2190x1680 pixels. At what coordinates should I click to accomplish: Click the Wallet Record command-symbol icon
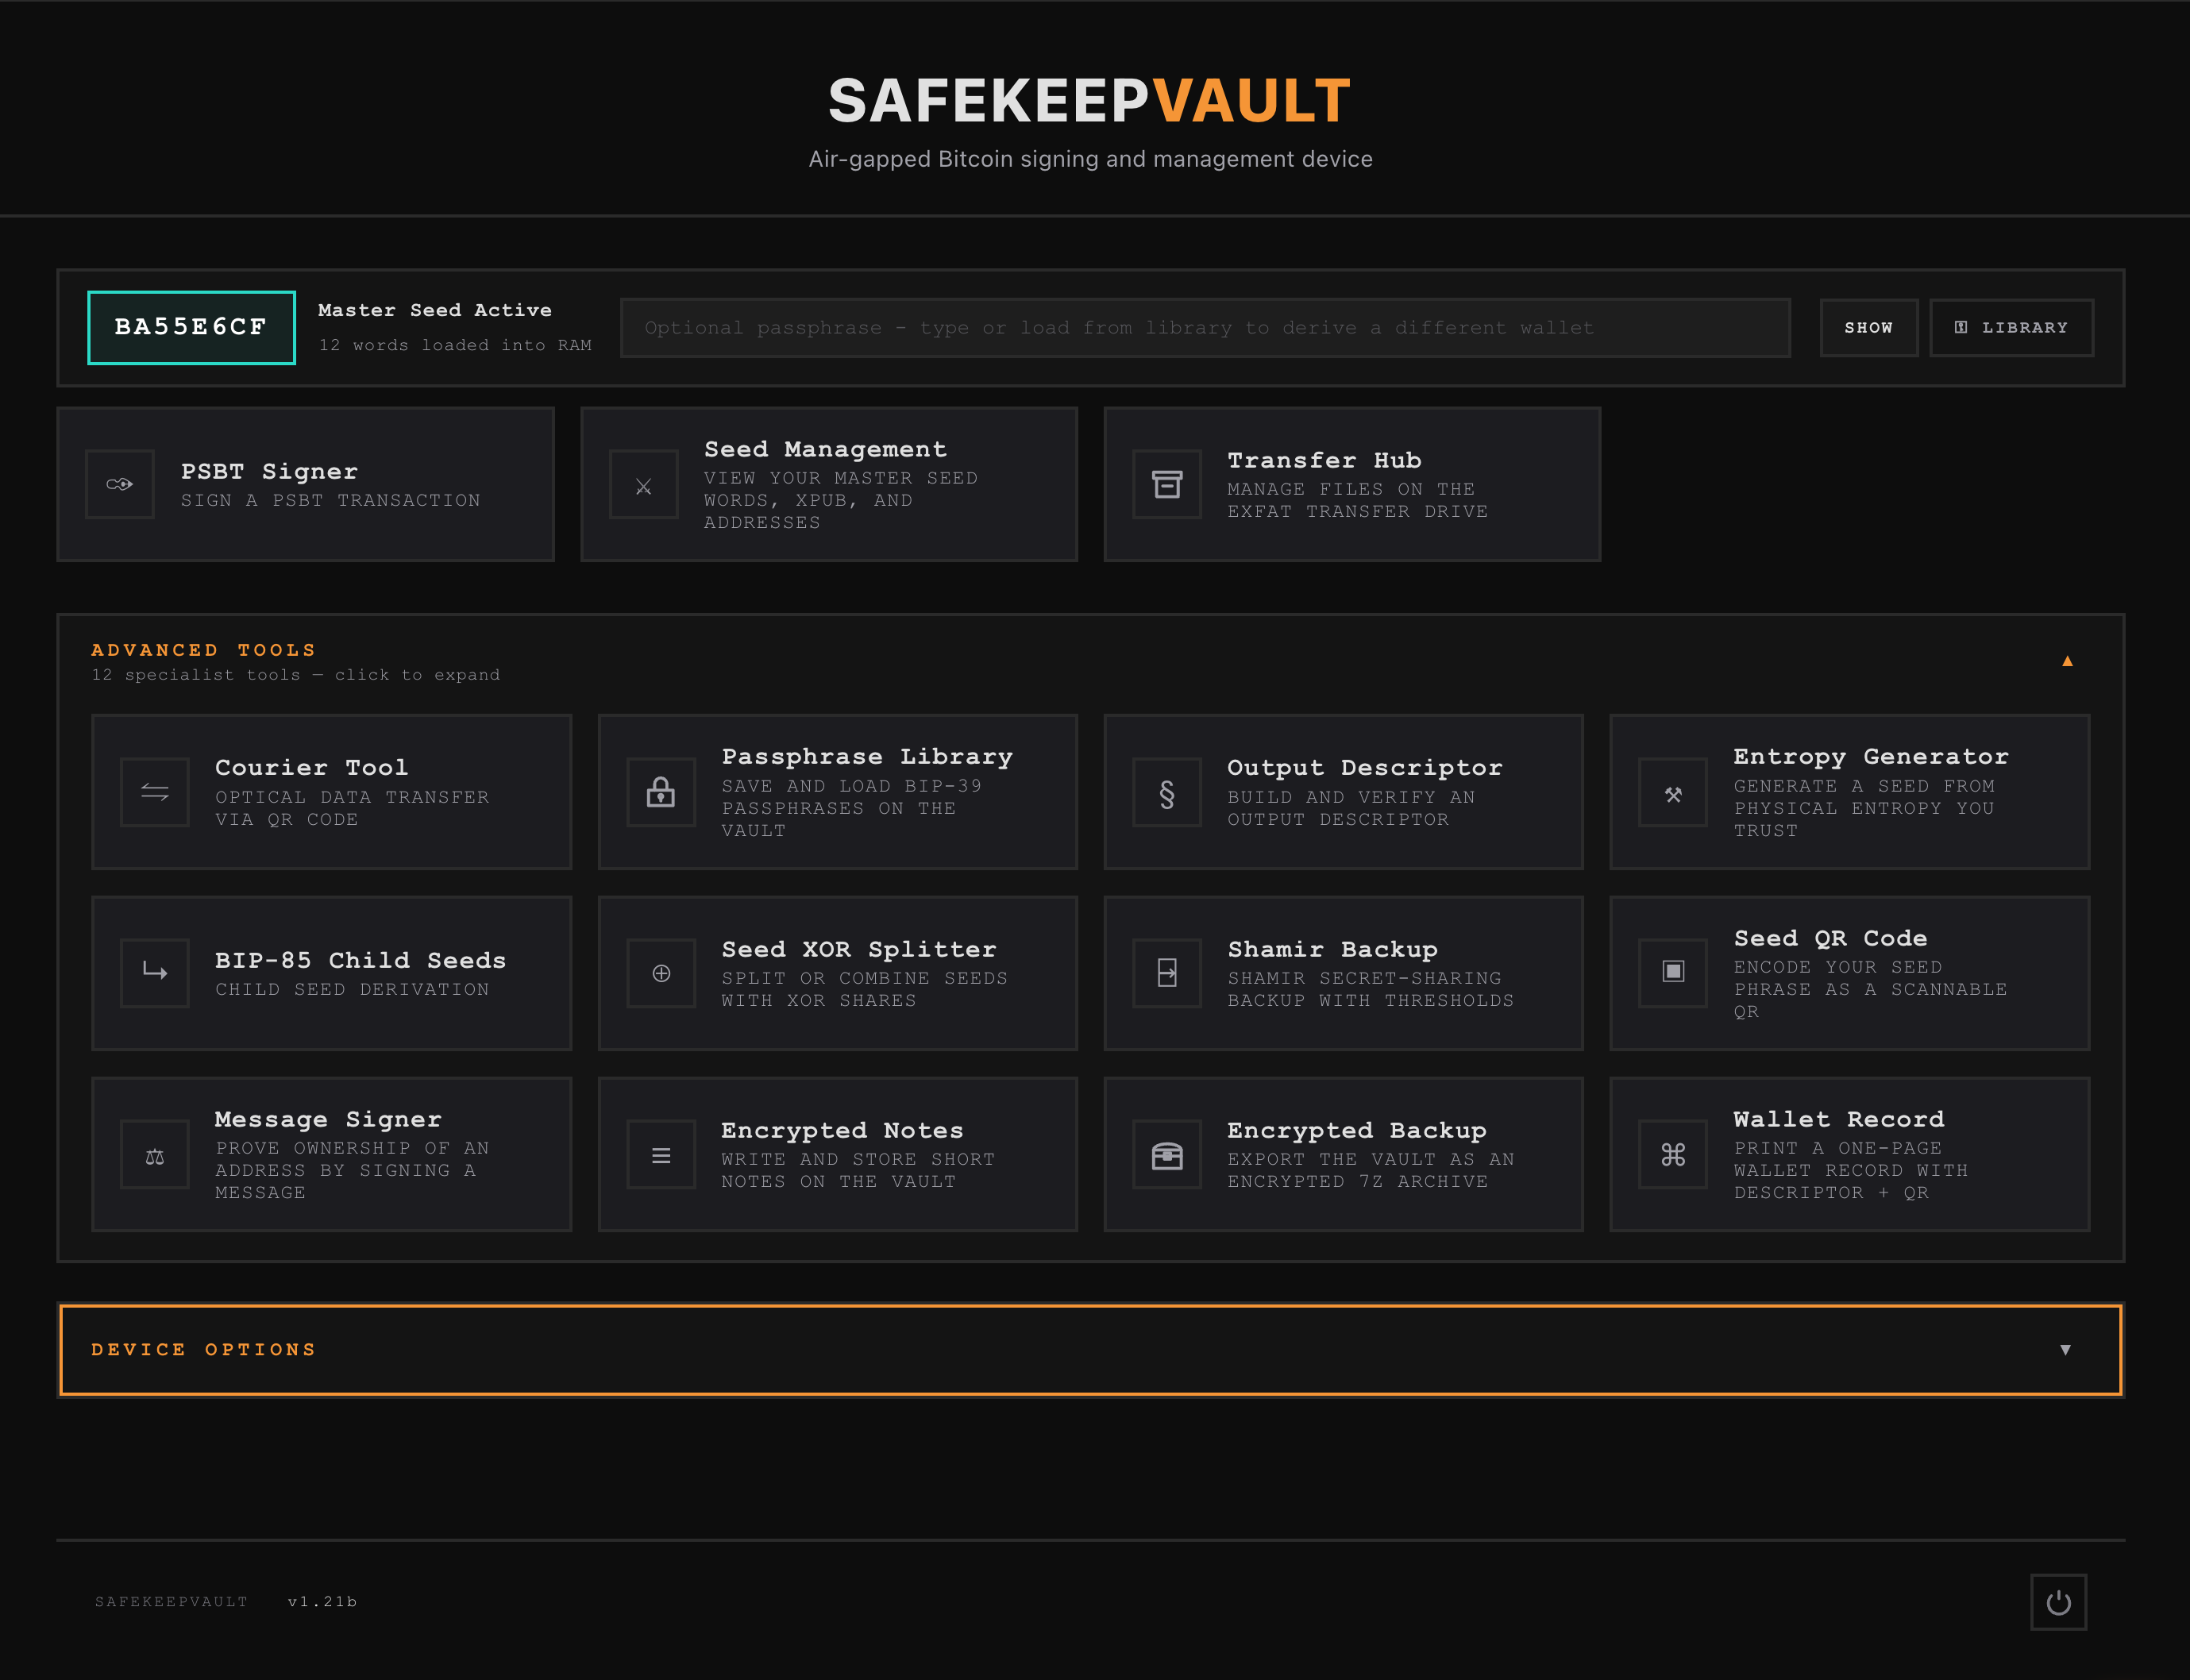(x=1673, y=1154)
